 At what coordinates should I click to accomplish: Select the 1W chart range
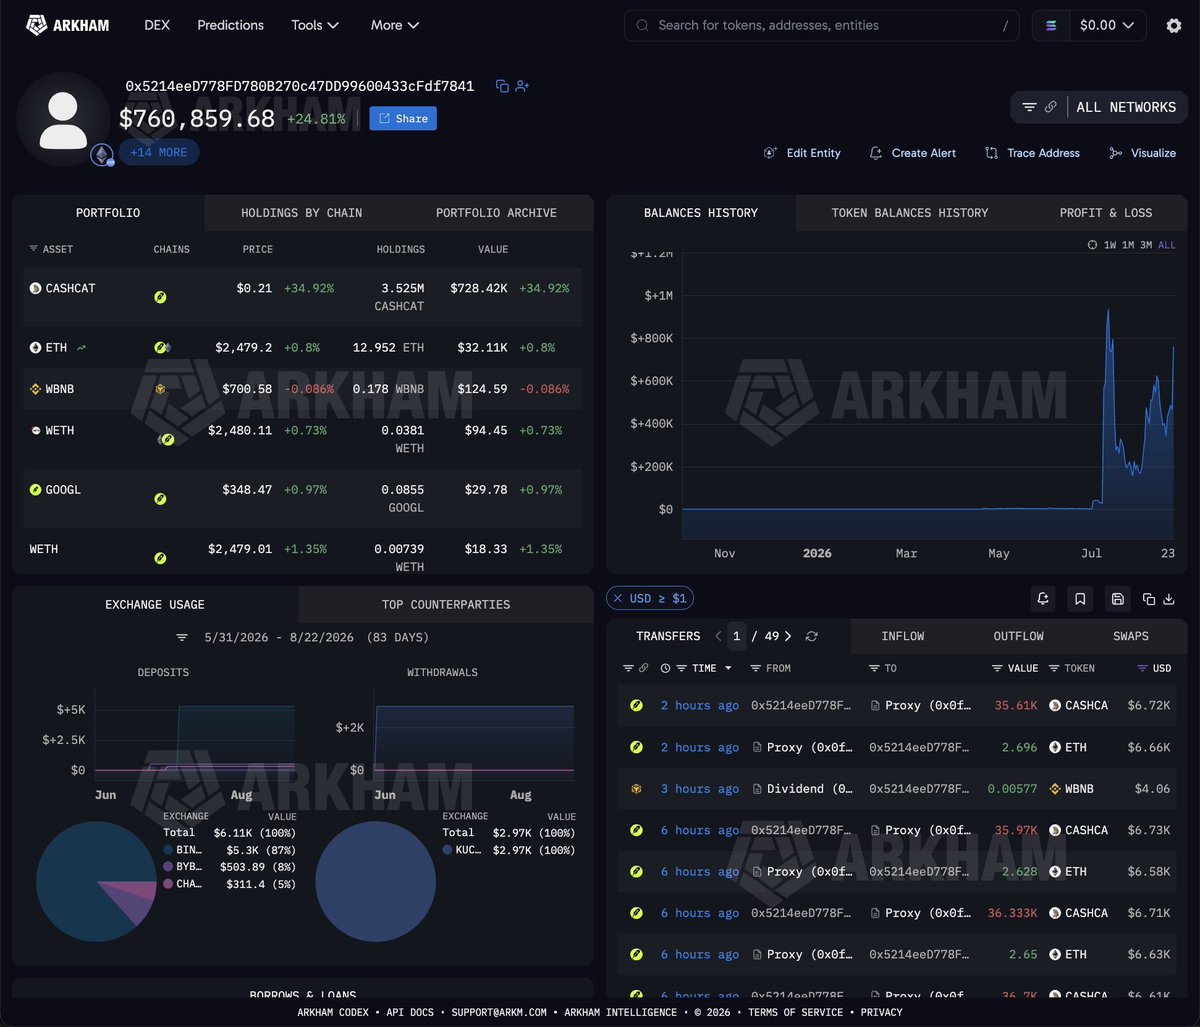coord(1110,245)
